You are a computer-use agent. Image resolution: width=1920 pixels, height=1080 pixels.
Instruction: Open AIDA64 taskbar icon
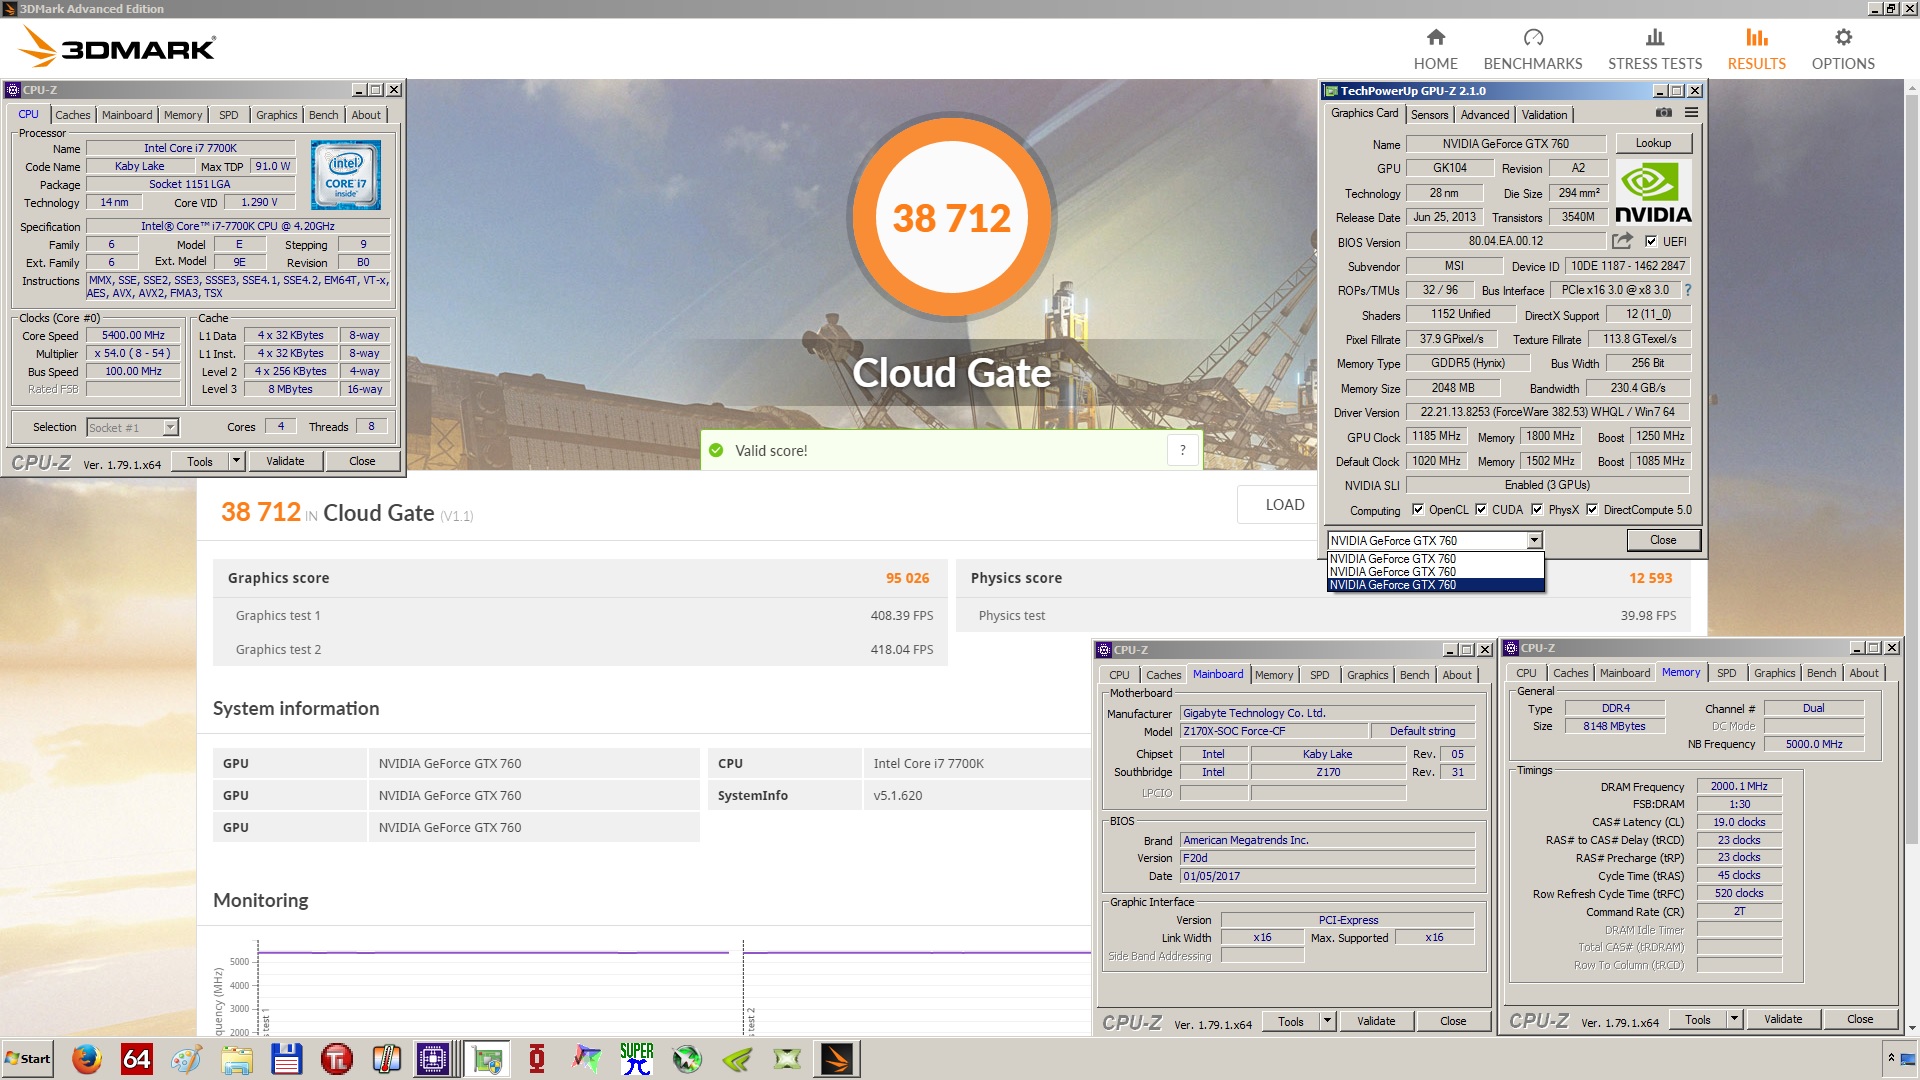pyautogui.click(x=137, y=1059)
